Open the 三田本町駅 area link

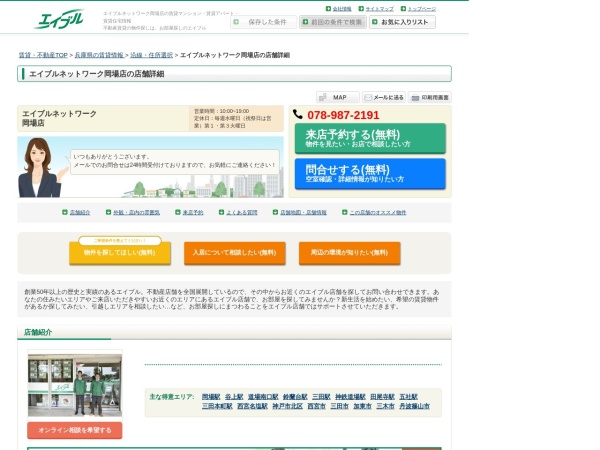click(x=217, y=406)
